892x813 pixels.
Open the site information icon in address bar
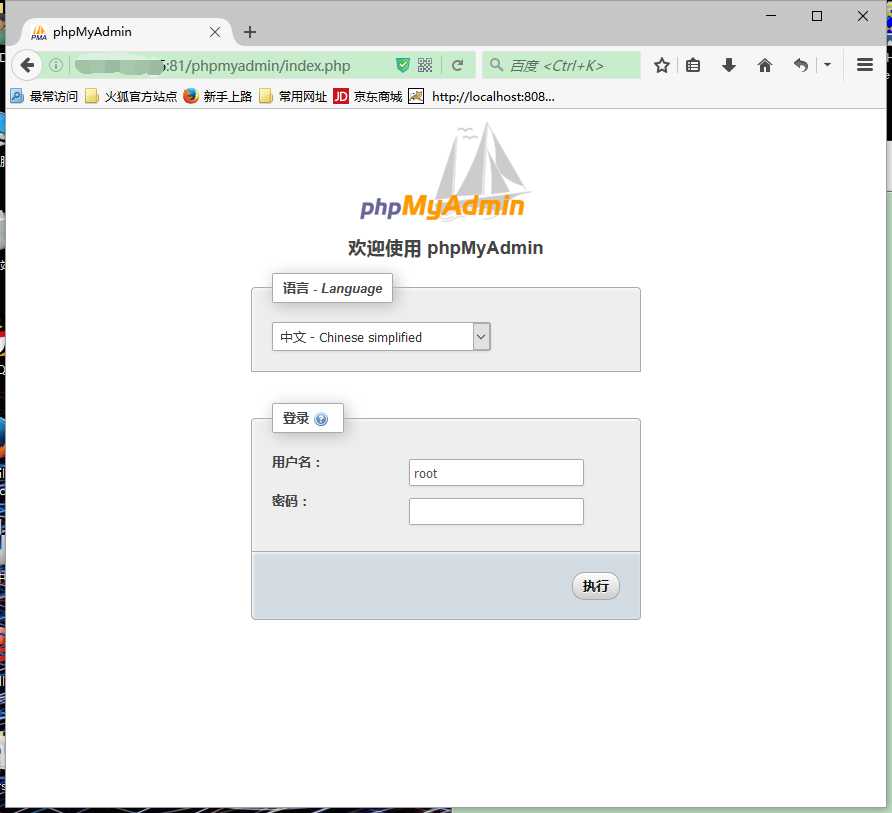point(56,65)
